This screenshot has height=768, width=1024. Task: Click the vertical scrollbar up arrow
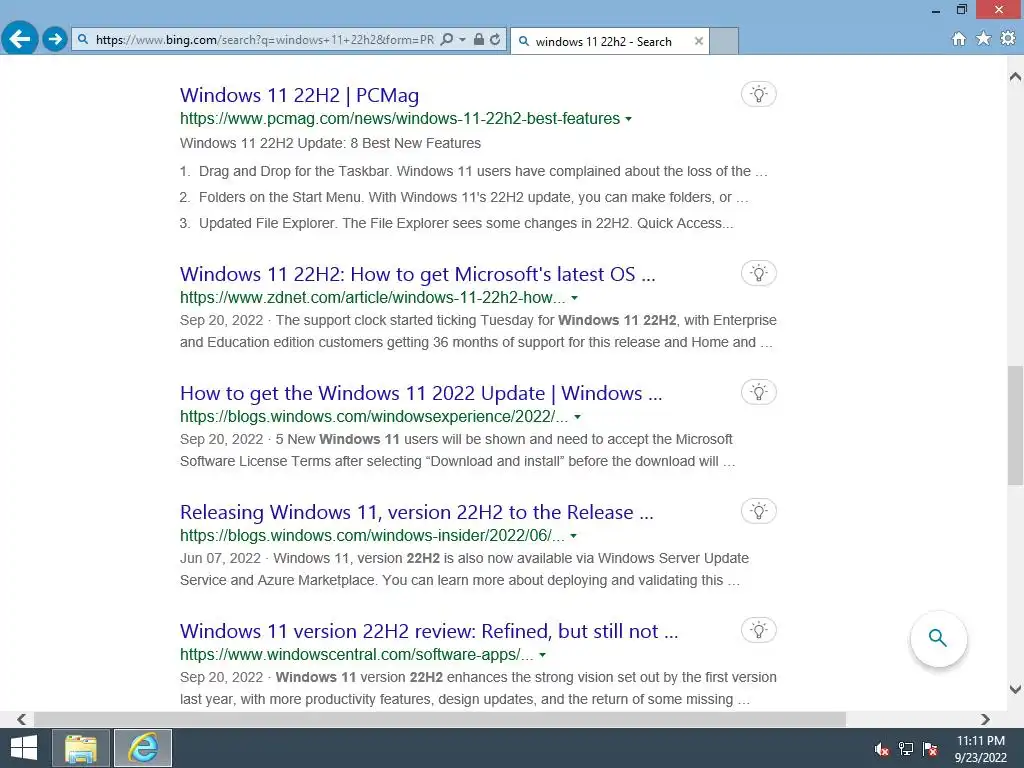coord(1015,77)
